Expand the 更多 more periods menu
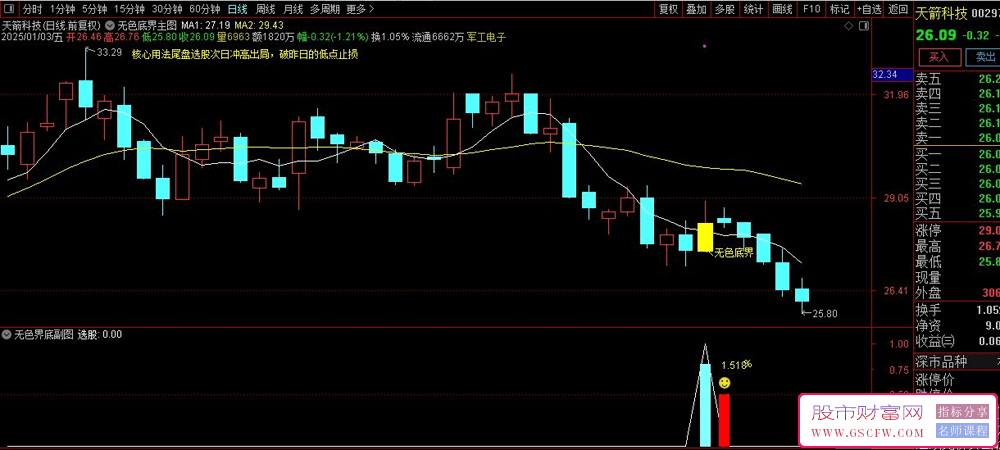Viewport: 1000px width, 450px height. 360,9
